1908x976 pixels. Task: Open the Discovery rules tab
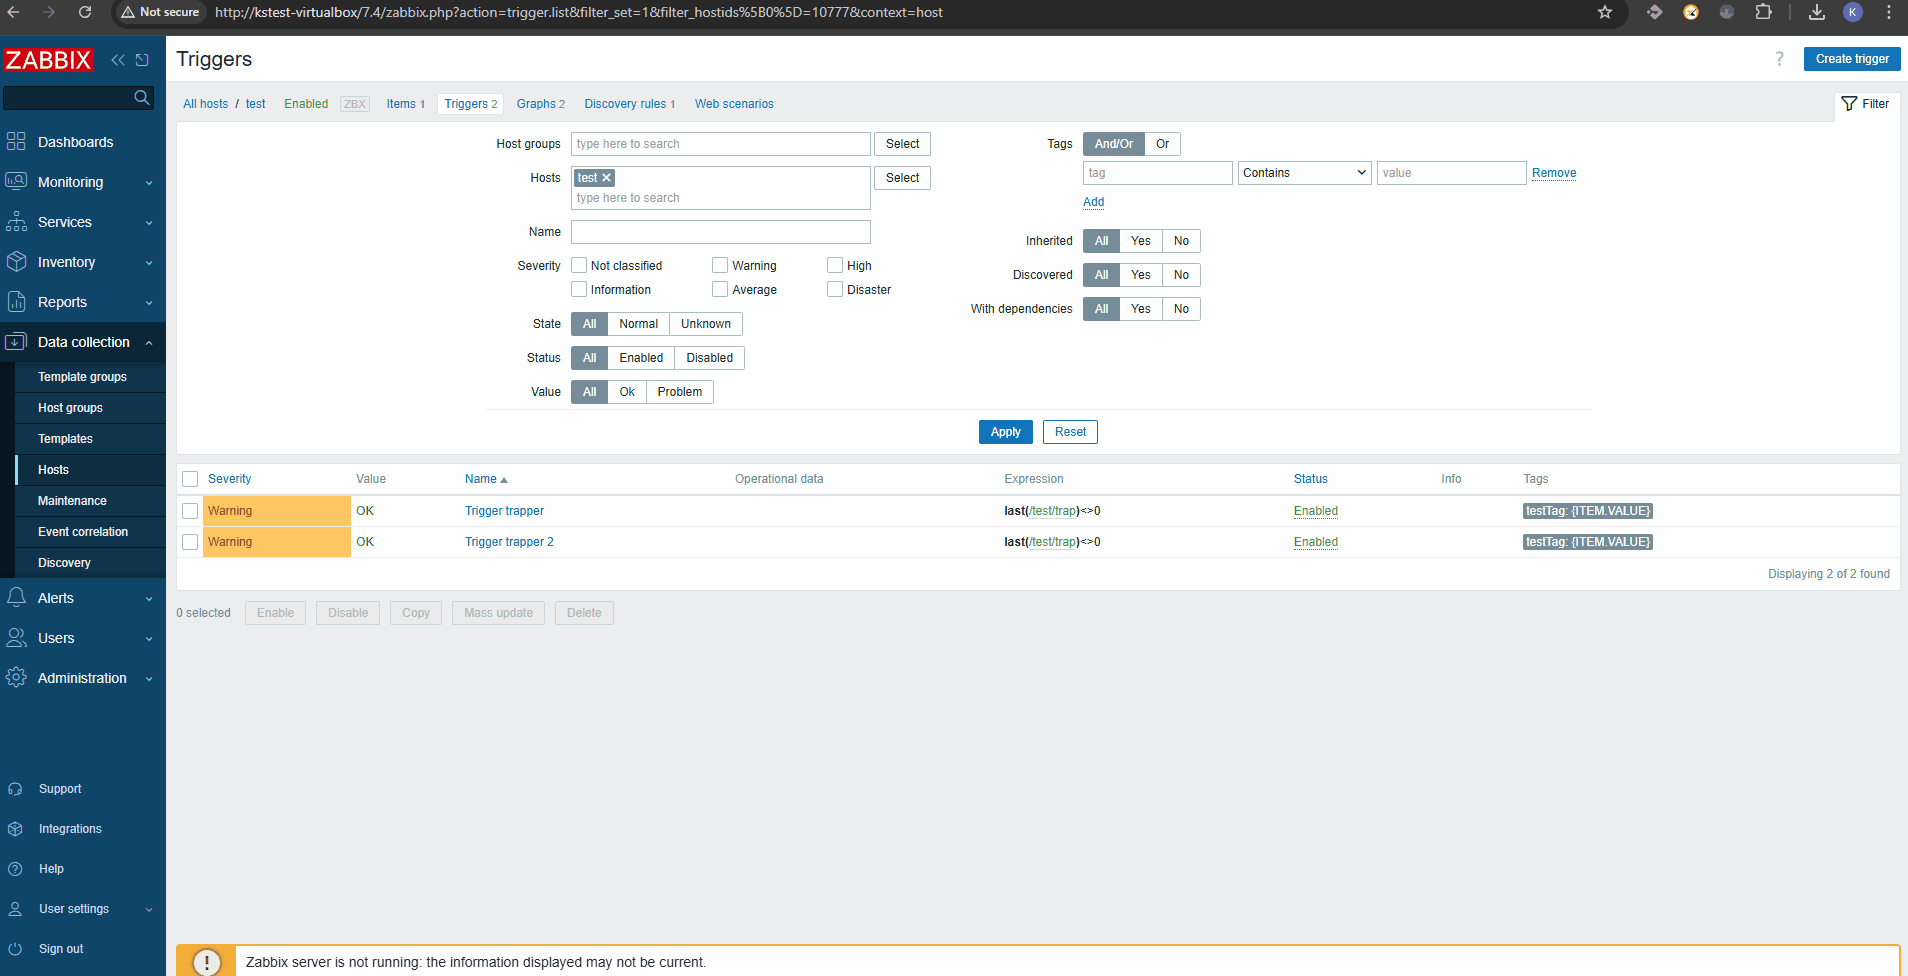(x=629, y=104)
